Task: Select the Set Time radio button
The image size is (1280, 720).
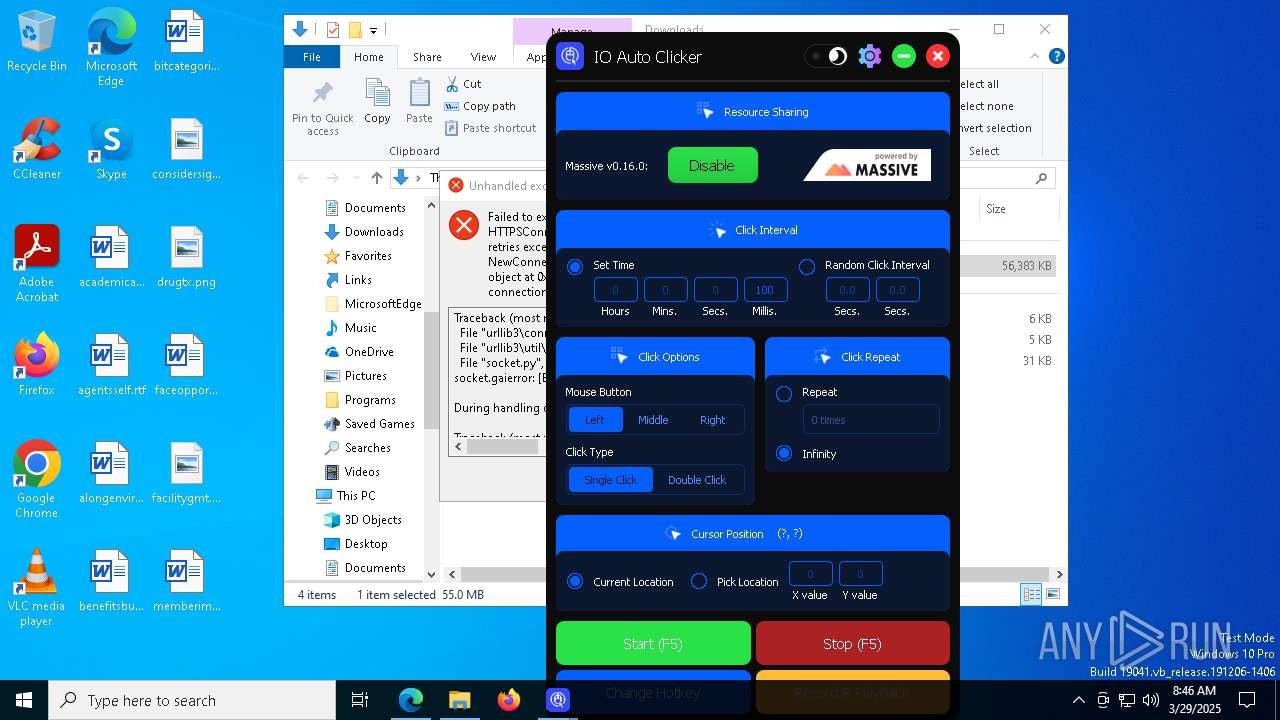Action: tap(575, 267)
